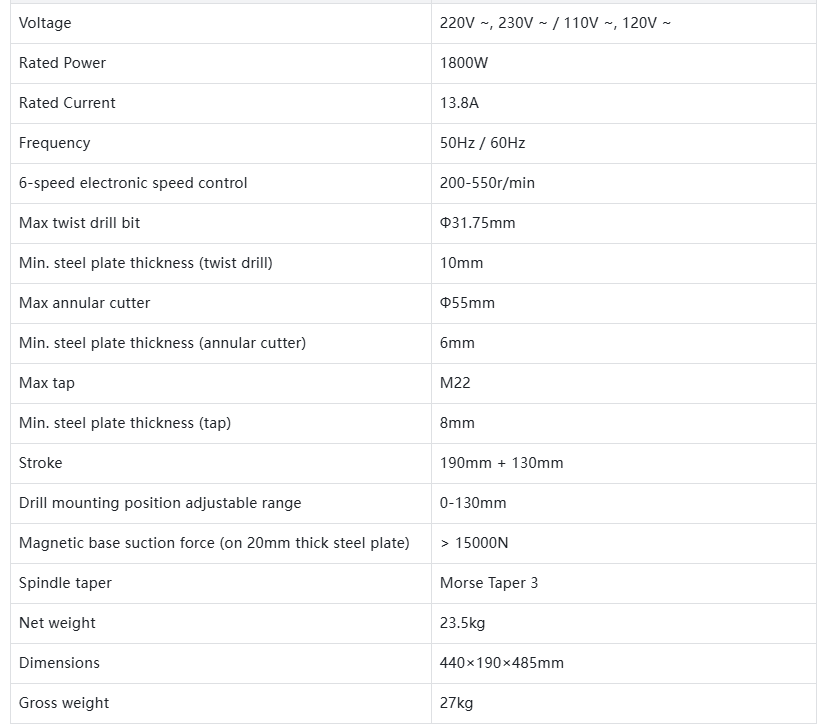822x726 pixels.
Task: Select the 6-speed electronic speed control label
Action: pos(133,183)
